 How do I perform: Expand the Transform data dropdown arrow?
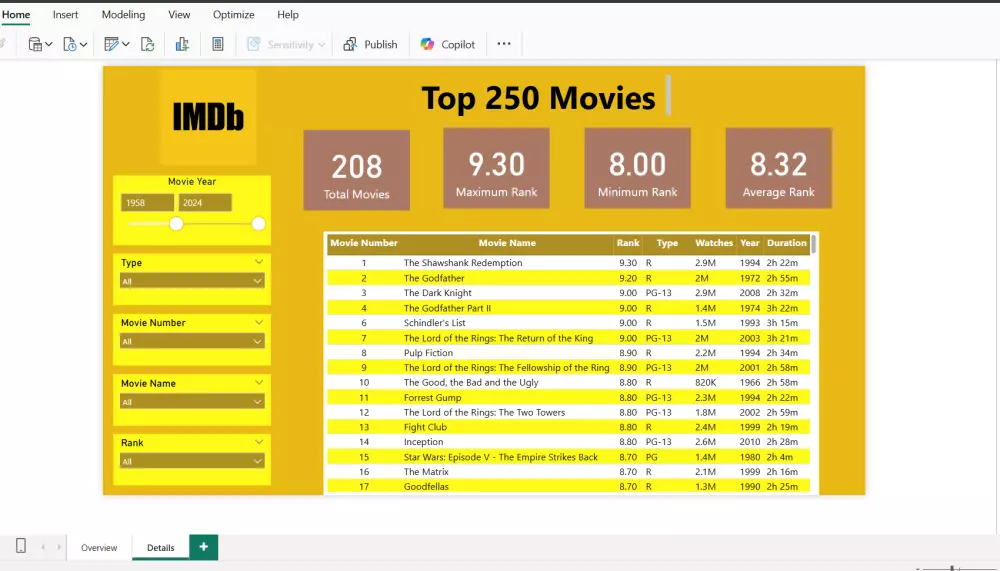[x=126, y=45]
